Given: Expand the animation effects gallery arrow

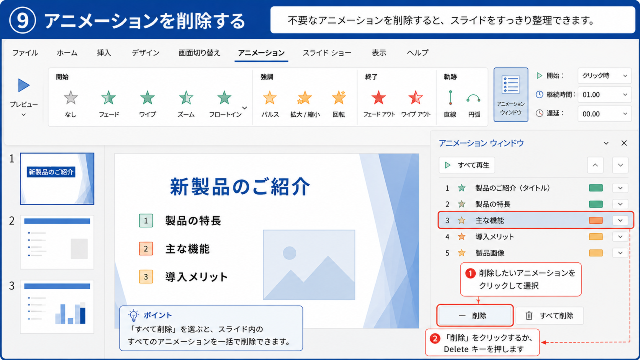Looking at the screenshot, I should click(244, 108).
